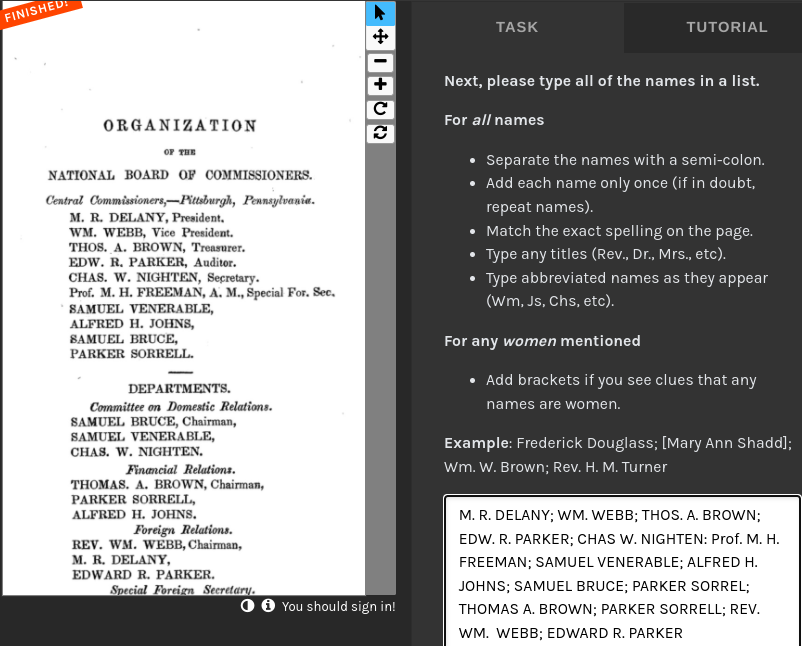Toggle image contrast half-circle icon
This screenshot has height=646, width=802.
248,606
